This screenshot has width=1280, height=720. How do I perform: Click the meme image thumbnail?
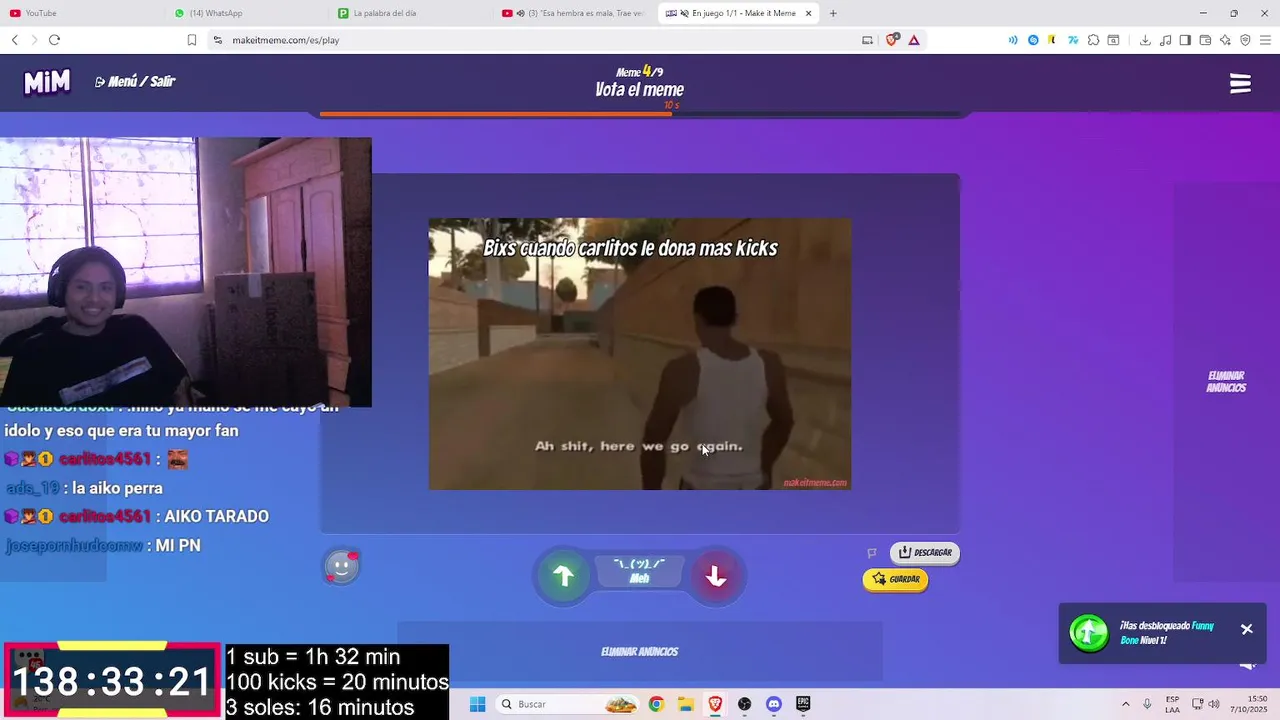pyautogui.click(x=640, y=354)
